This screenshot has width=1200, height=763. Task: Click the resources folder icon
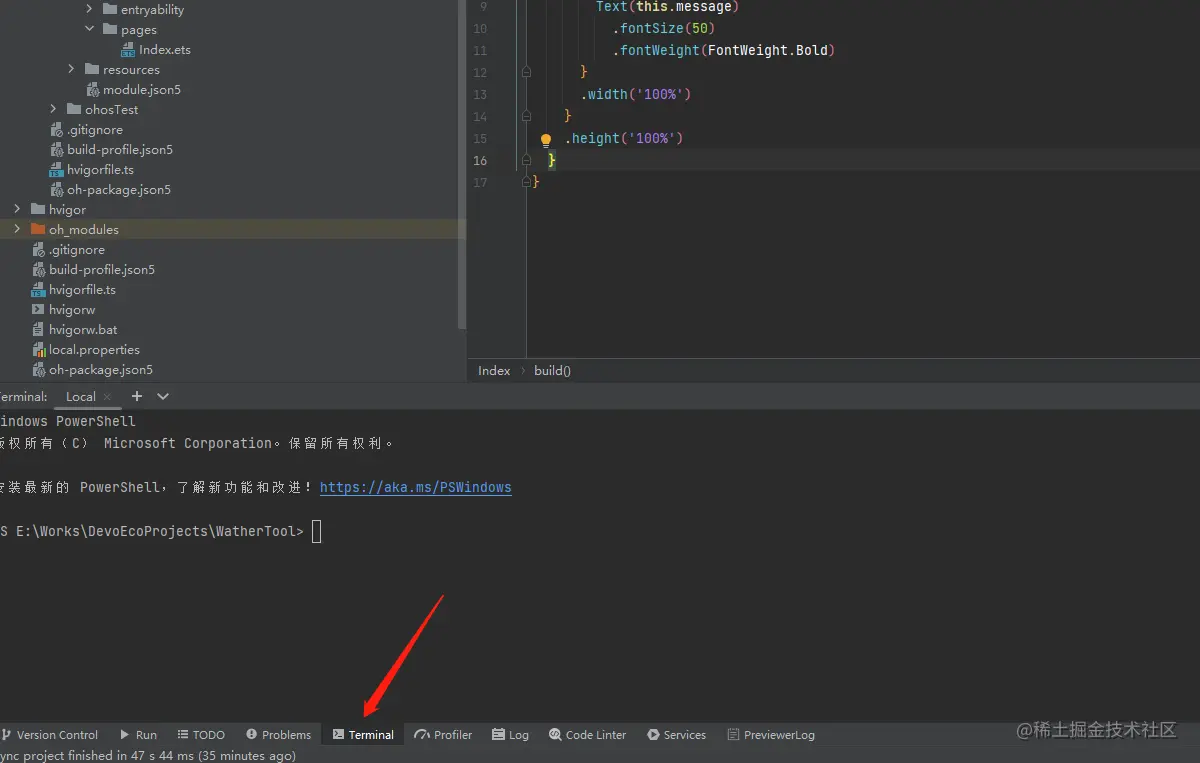92,70
